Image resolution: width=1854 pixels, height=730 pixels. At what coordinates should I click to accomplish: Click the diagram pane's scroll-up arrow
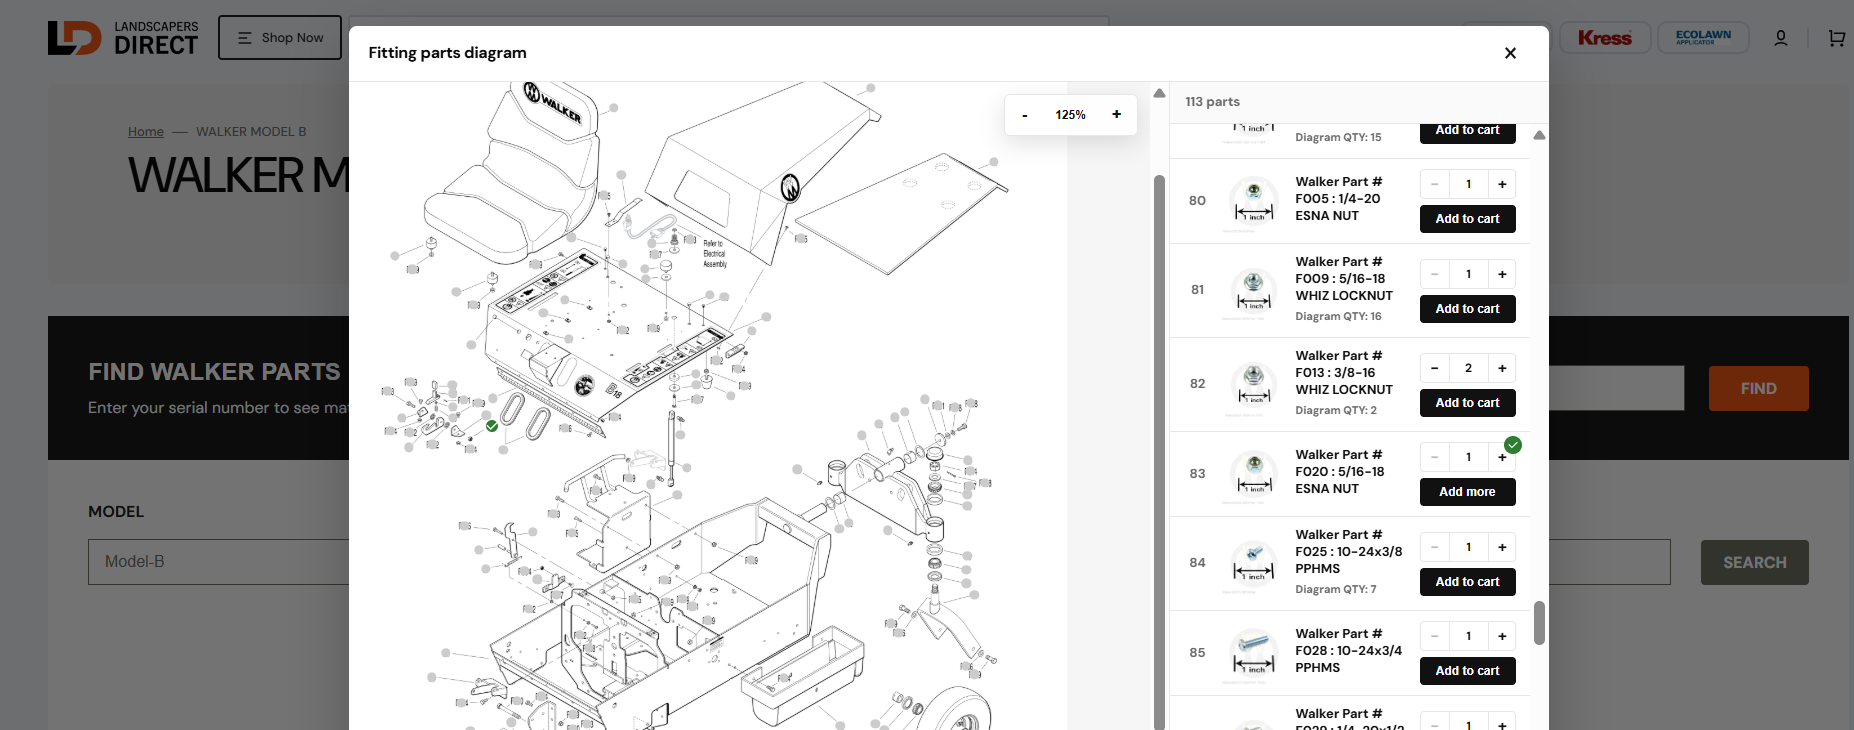pyautogui.click(x=1159, y=93)
